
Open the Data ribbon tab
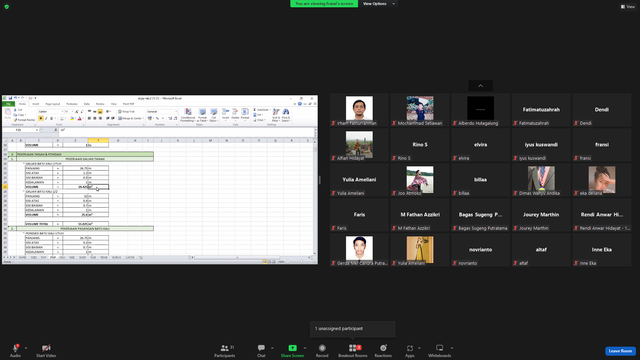[87, 104]
